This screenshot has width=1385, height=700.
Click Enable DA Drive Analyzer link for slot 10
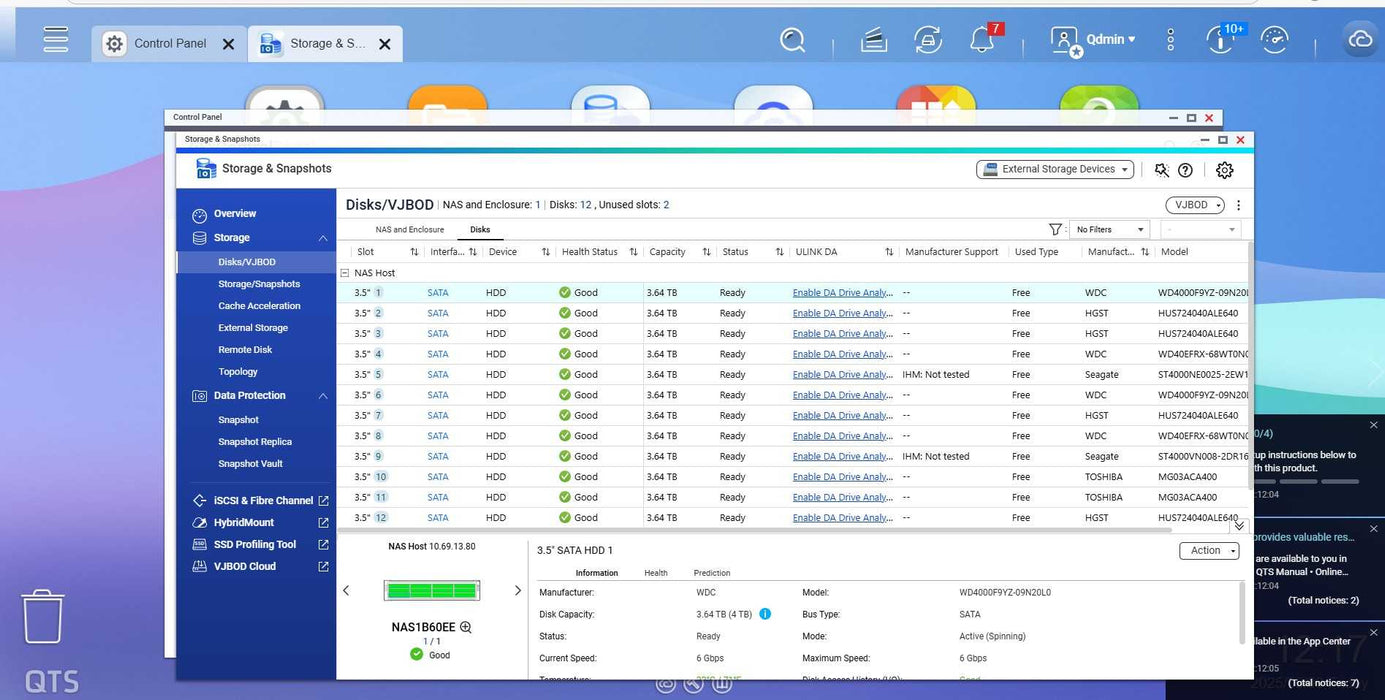(843, 477)
